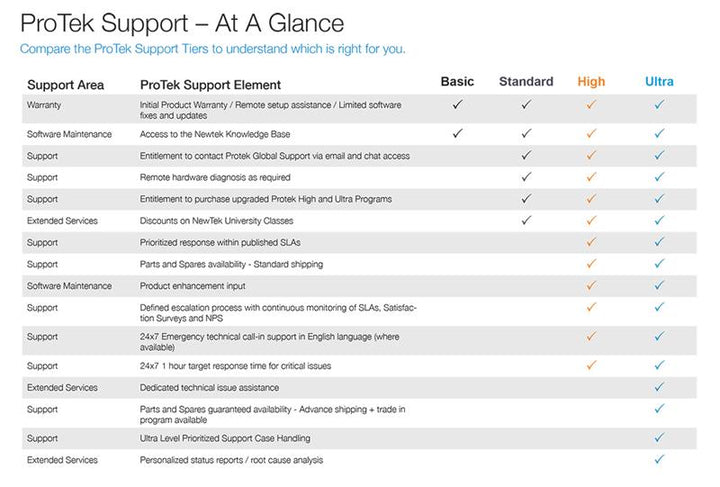
Task: Click High checkmark for 24x7 1 hour response
Action: click(591, 365)
